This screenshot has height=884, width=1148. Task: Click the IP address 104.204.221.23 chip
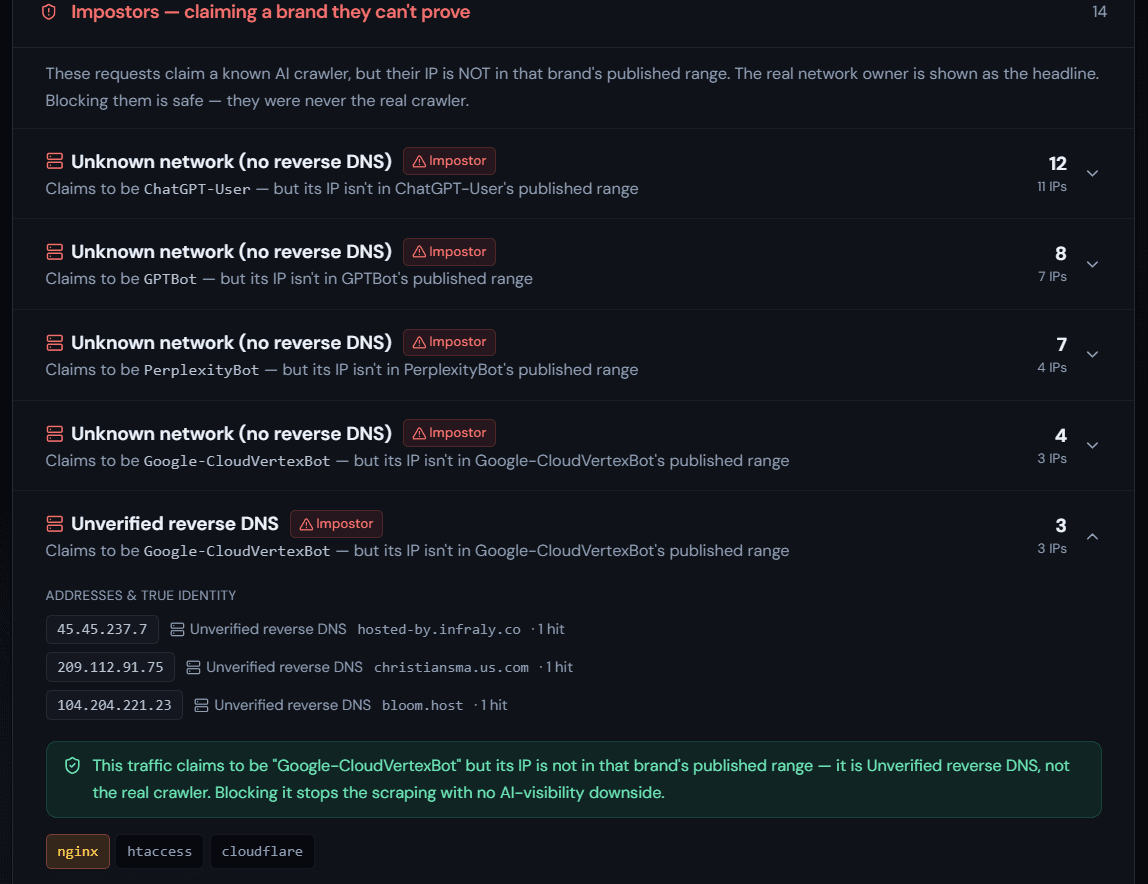point(114,705)
